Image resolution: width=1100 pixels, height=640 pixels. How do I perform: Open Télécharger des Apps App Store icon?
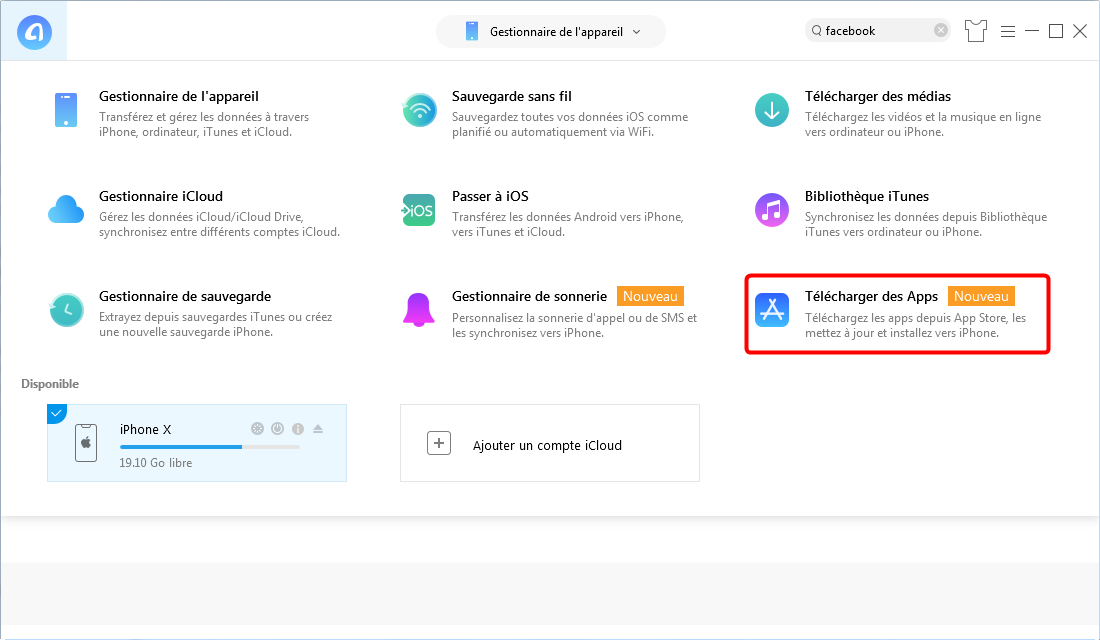click(x=772, y=310)
